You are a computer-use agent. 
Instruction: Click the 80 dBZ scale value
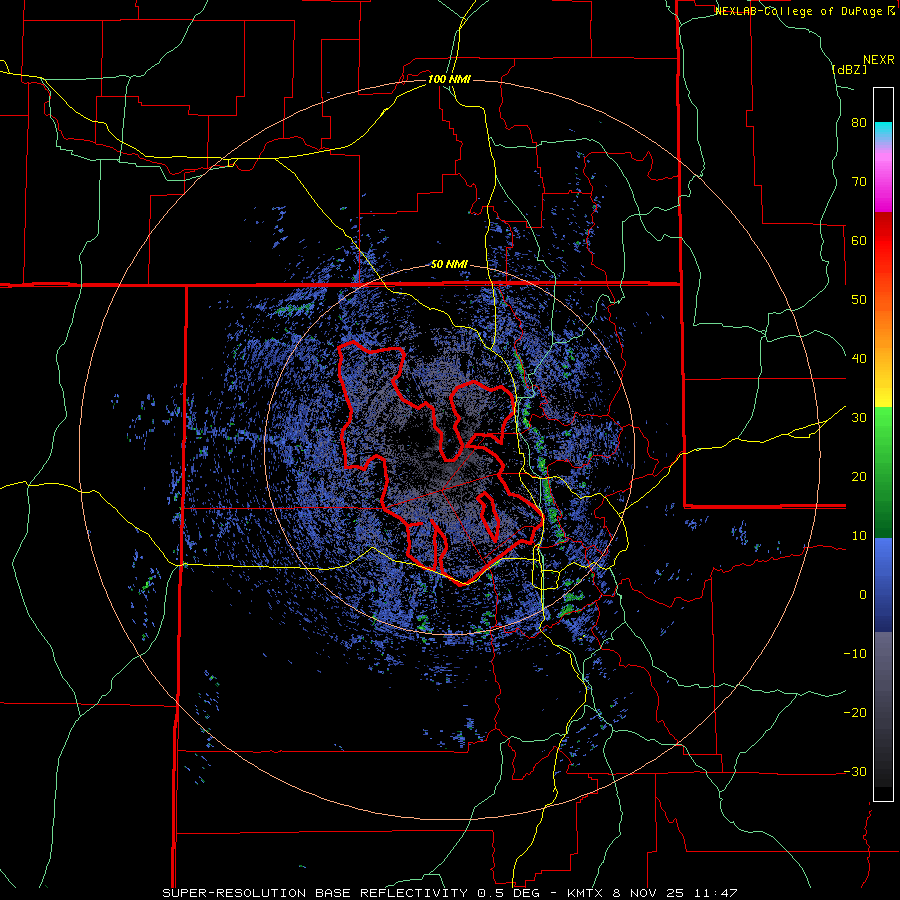pos(859,123)
